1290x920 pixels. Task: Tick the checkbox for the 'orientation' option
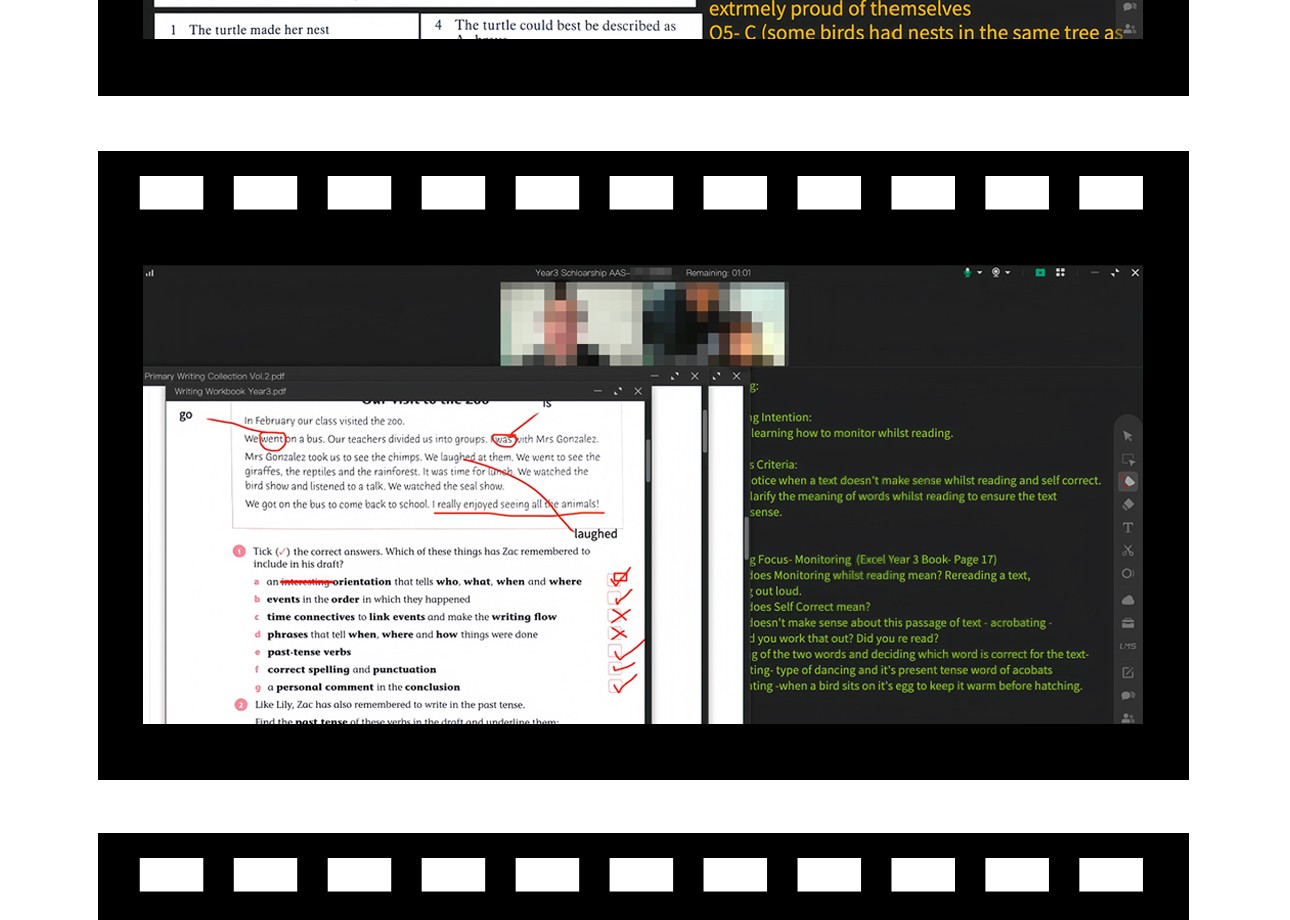(x=615, y=581)
